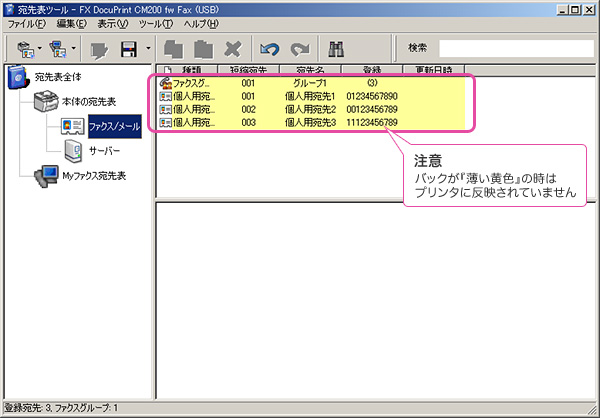Open the 表示(V) menu
The height and width of the screenshot is (418, 600).
point(113,23)
